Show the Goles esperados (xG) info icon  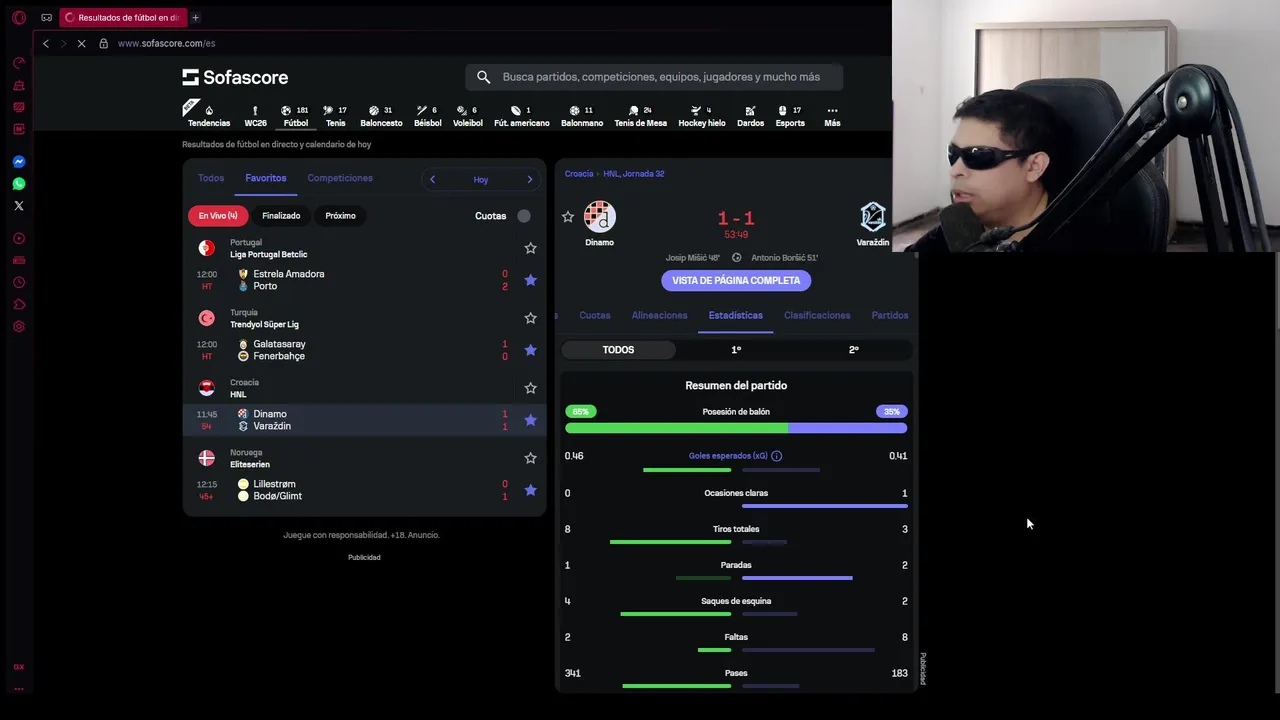coord(776,456)
